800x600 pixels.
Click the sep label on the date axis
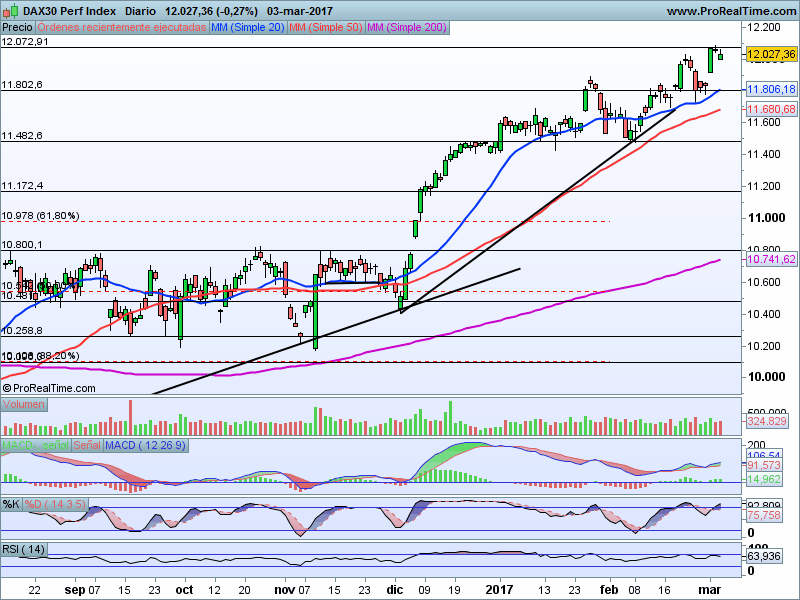tap(74, 590)
